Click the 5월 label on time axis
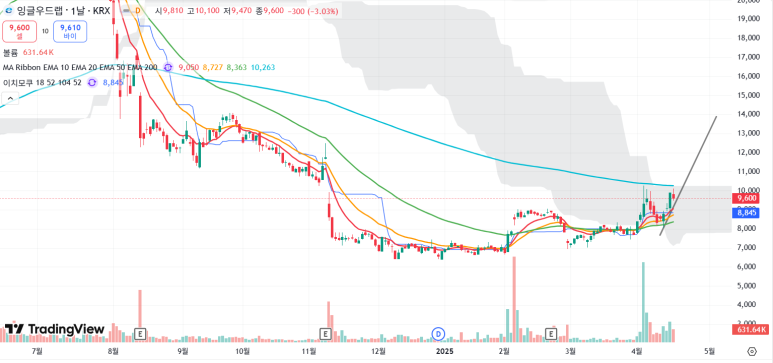 [x=709, y=351]
